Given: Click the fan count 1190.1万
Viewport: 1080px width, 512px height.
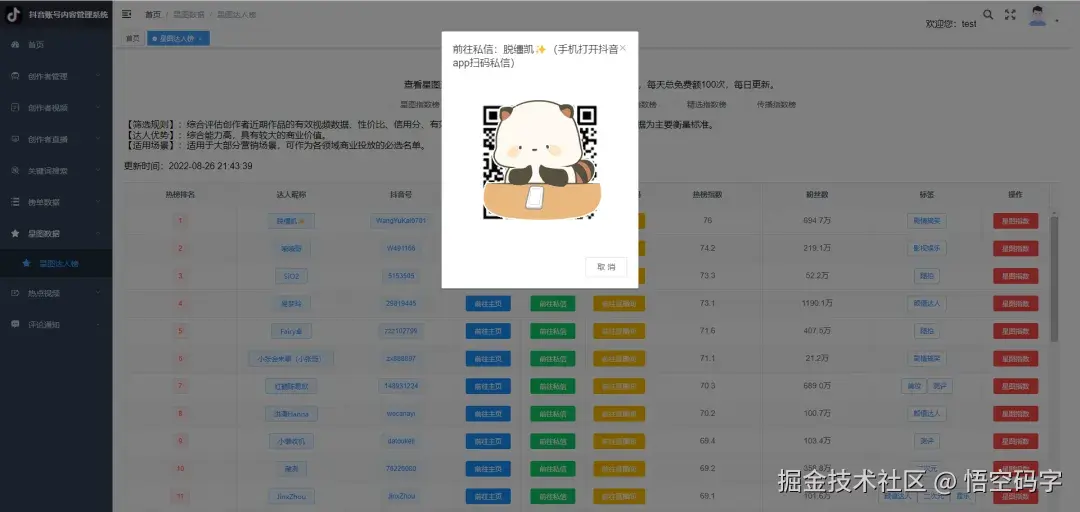Looking at the screenshot, I should [817, 303].
